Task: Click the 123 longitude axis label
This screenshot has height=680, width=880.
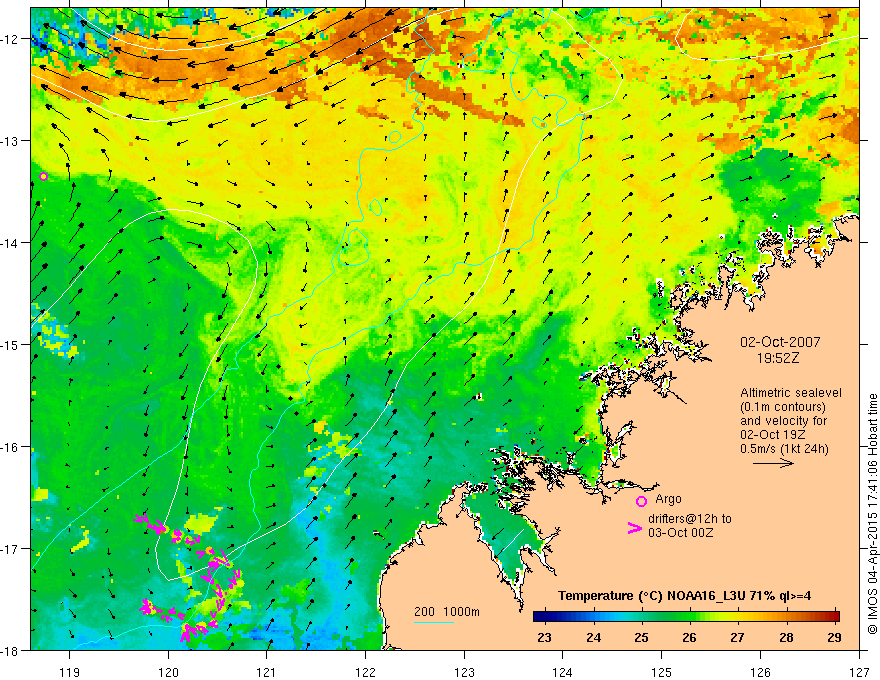Action: coord(464,672)
